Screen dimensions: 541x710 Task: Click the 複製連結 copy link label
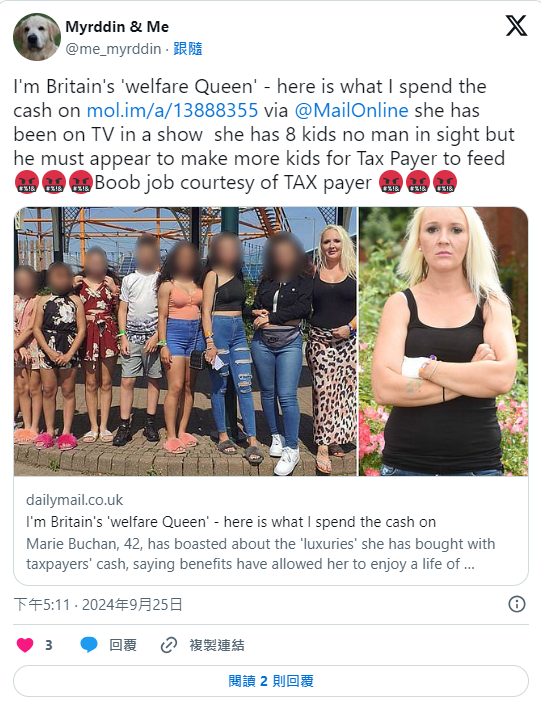pos(217,645)
